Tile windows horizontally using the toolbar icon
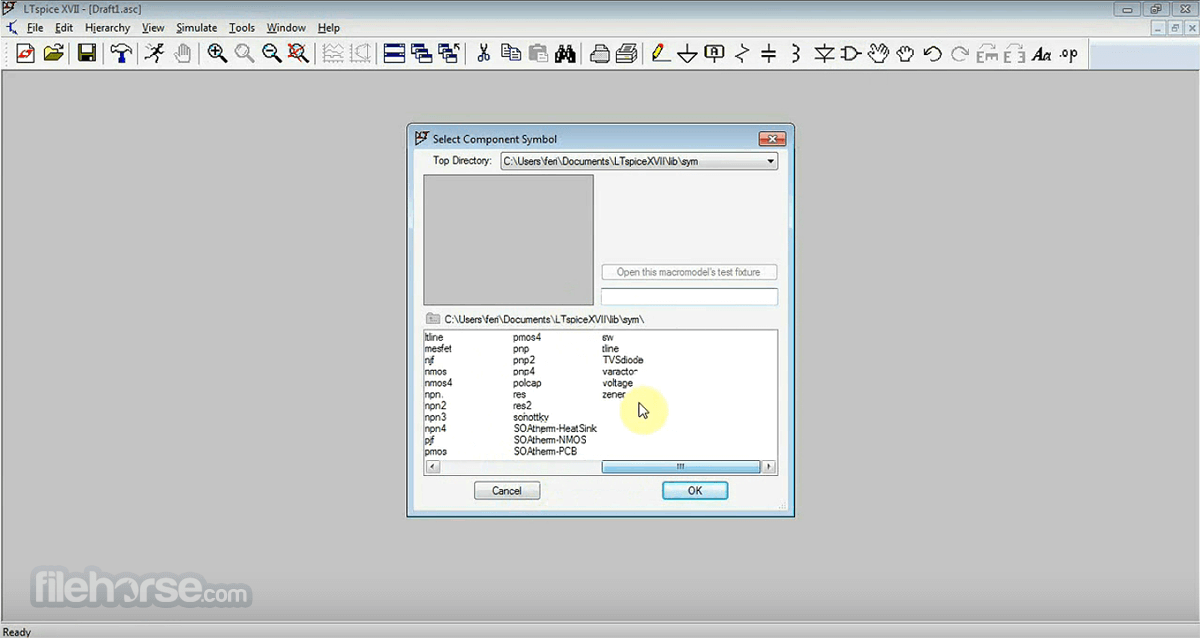This screenshot has width=1200, height=638. tap(395, 54)
